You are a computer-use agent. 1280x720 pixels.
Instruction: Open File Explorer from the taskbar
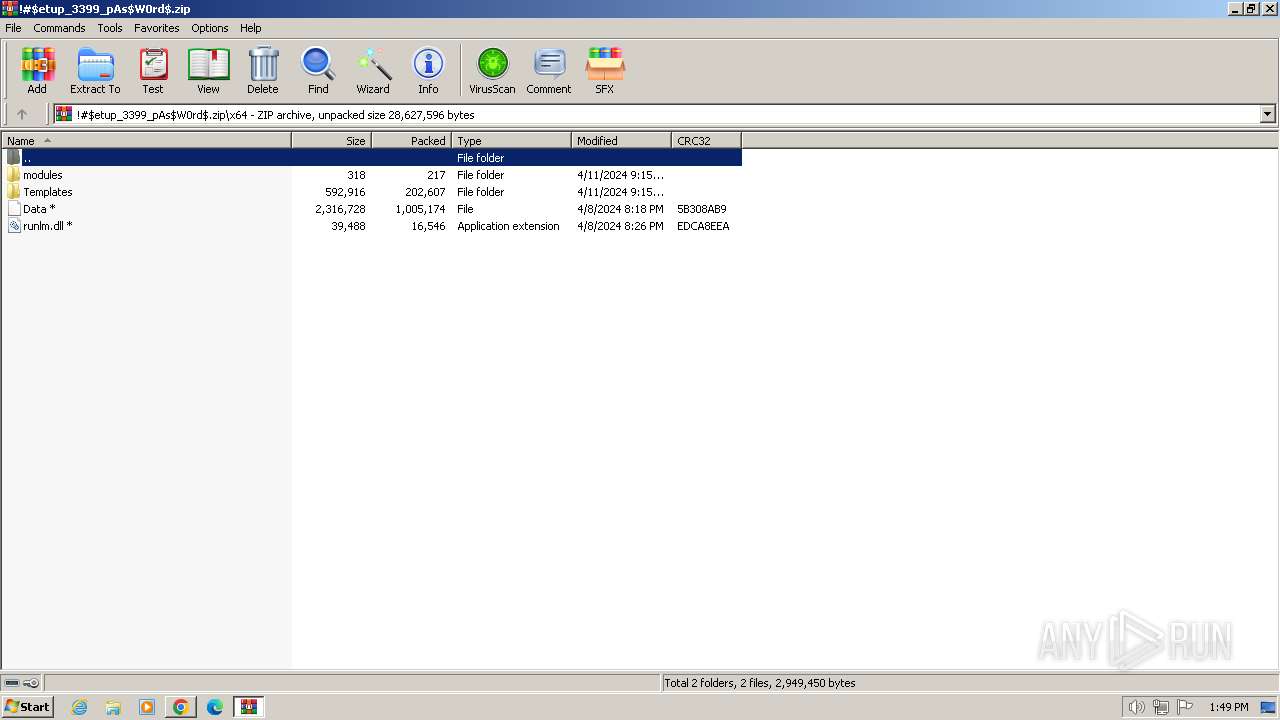(113, 707)
